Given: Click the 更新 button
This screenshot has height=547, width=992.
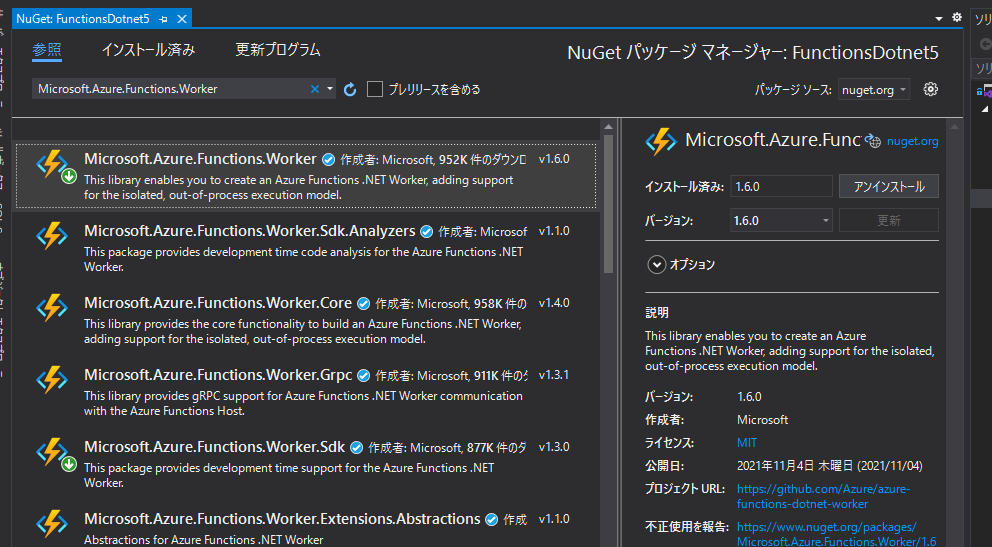Looking at the screenshot, I should [889, 221].
